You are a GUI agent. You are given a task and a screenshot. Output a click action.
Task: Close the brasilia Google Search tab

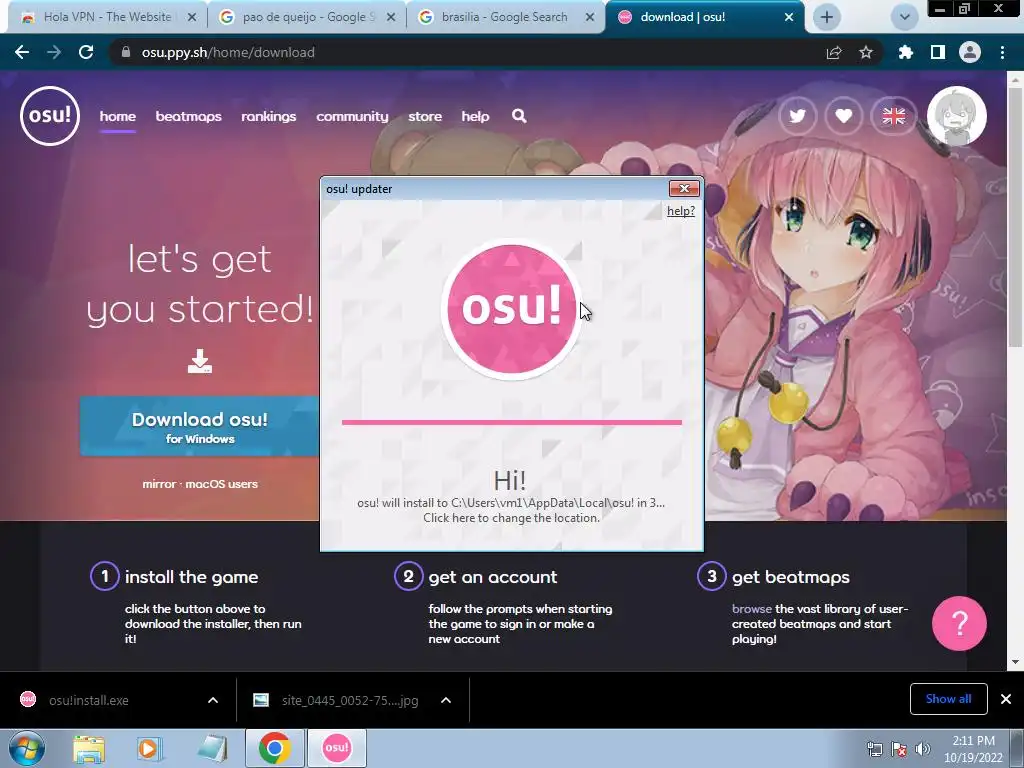[590, 17]
